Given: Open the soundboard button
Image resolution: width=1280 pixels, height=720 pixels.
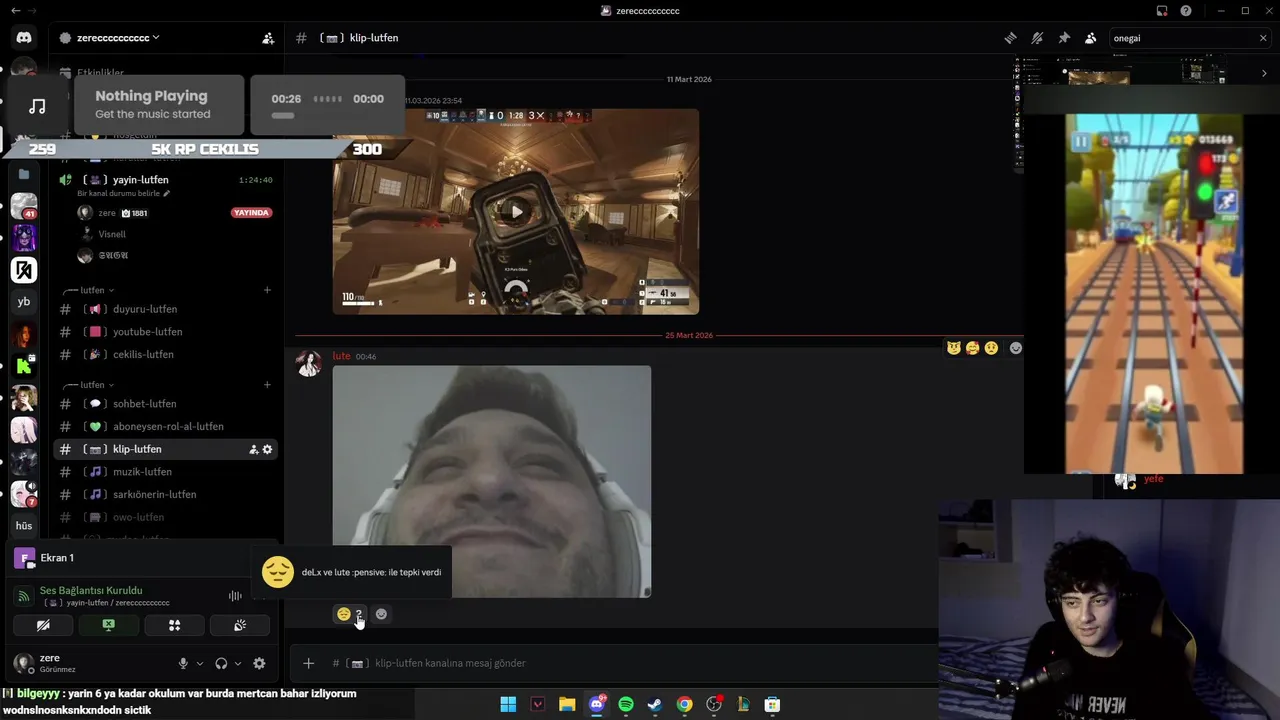Looking at the screenshot, I should (240, 625).
